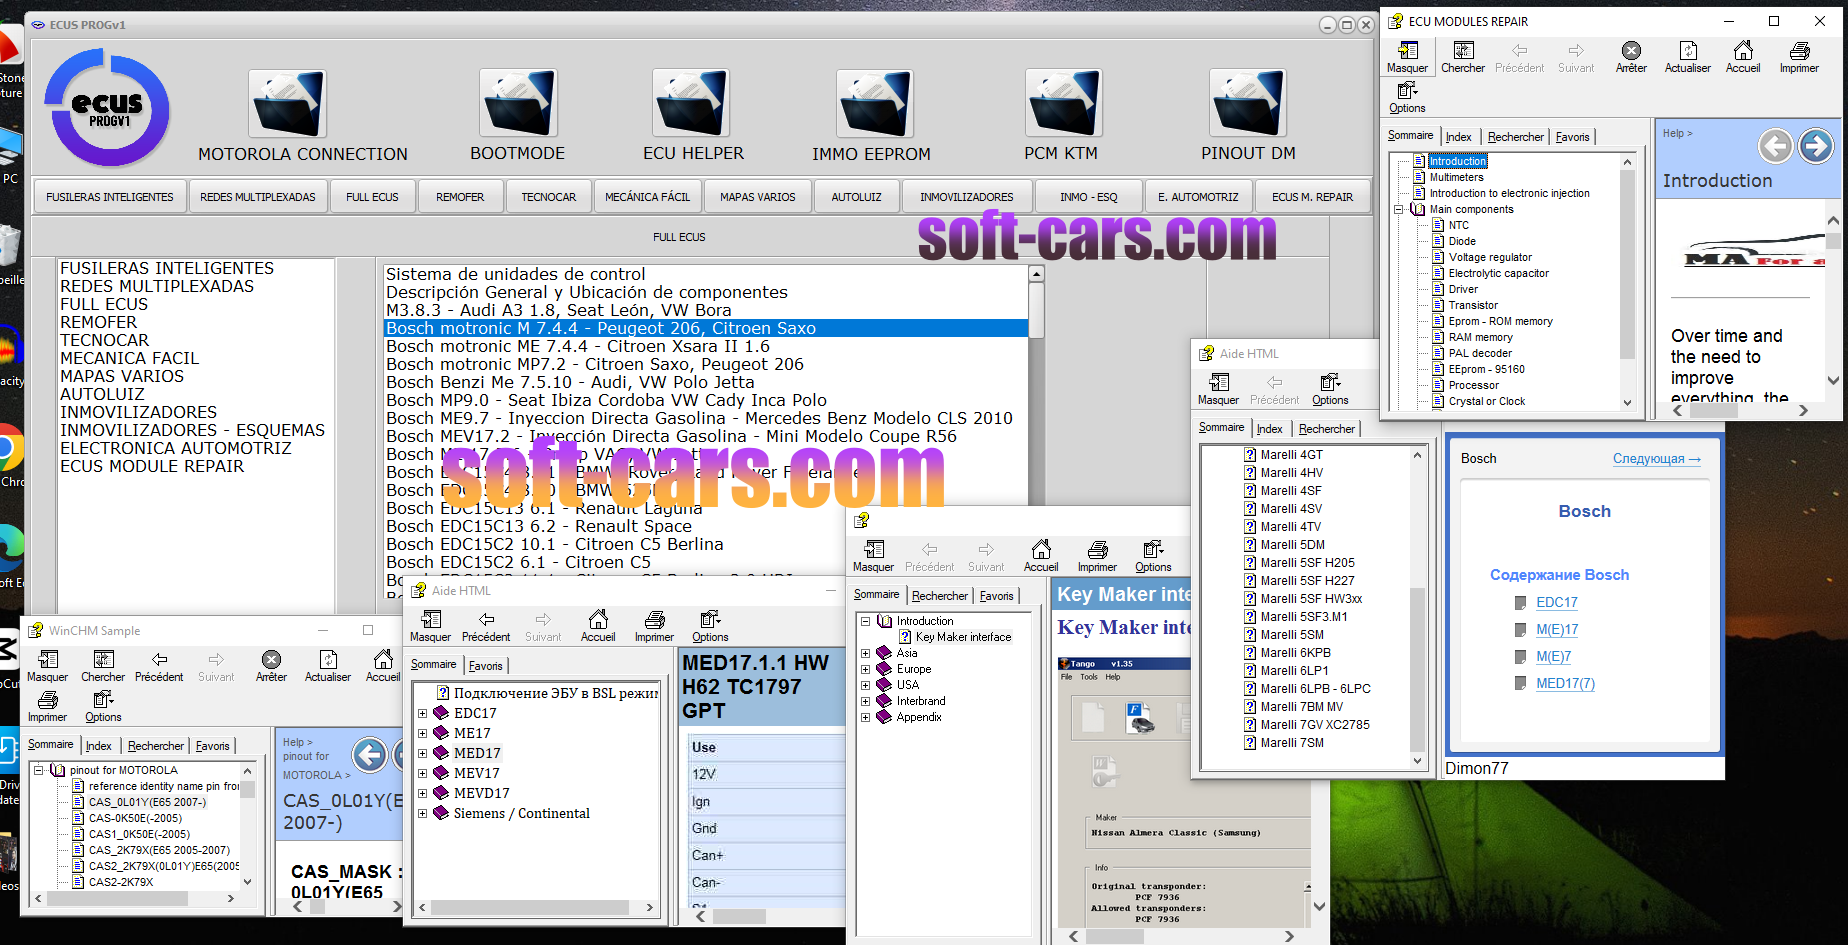1848x945 pixels.
Task: Click Imprimer in MED17 Aide HTML window
Action: pyautogui.click(x=654, y=626)
